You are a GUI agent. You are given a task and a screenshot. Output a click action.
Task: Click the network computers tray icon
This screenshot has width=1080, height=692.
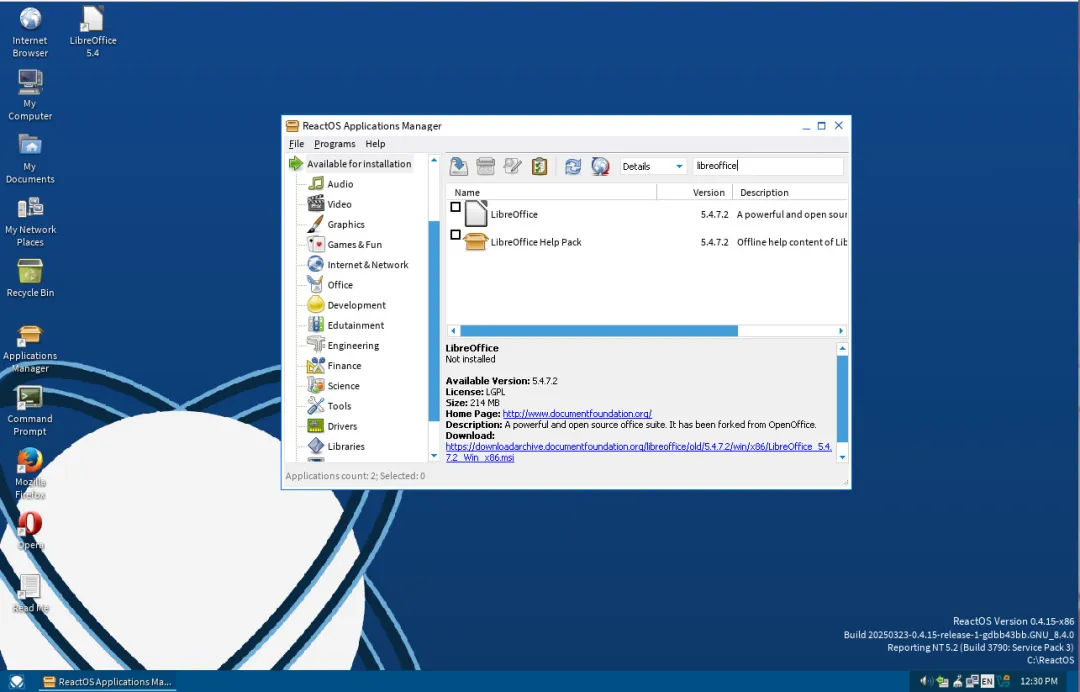(x=973, y=682)
